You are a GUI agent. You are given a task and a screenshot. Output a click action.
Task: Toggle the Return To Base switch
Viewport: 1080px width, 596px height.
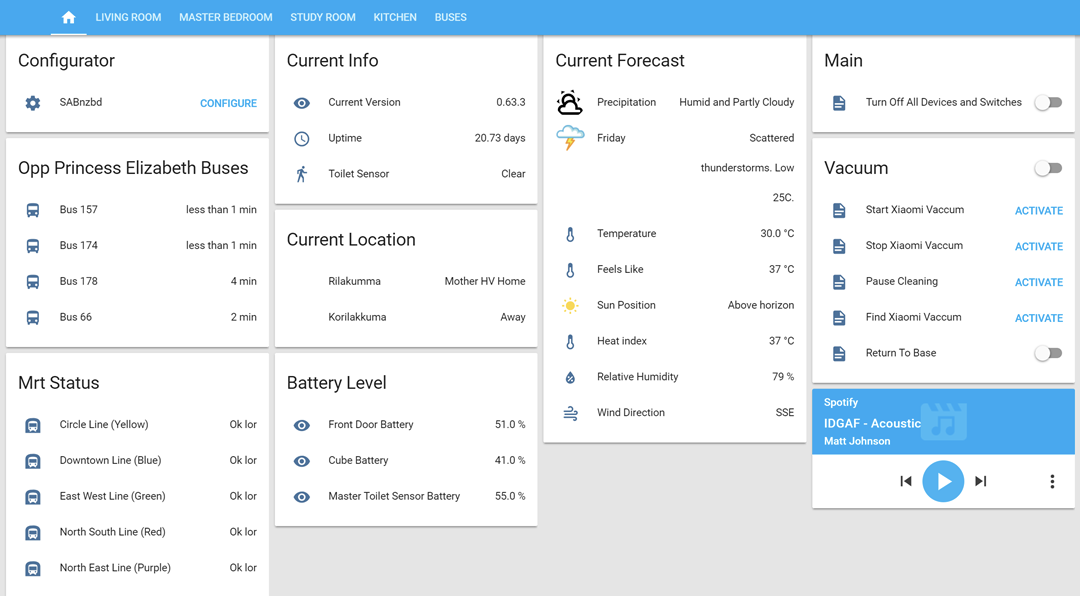(x=1048, y=353)
